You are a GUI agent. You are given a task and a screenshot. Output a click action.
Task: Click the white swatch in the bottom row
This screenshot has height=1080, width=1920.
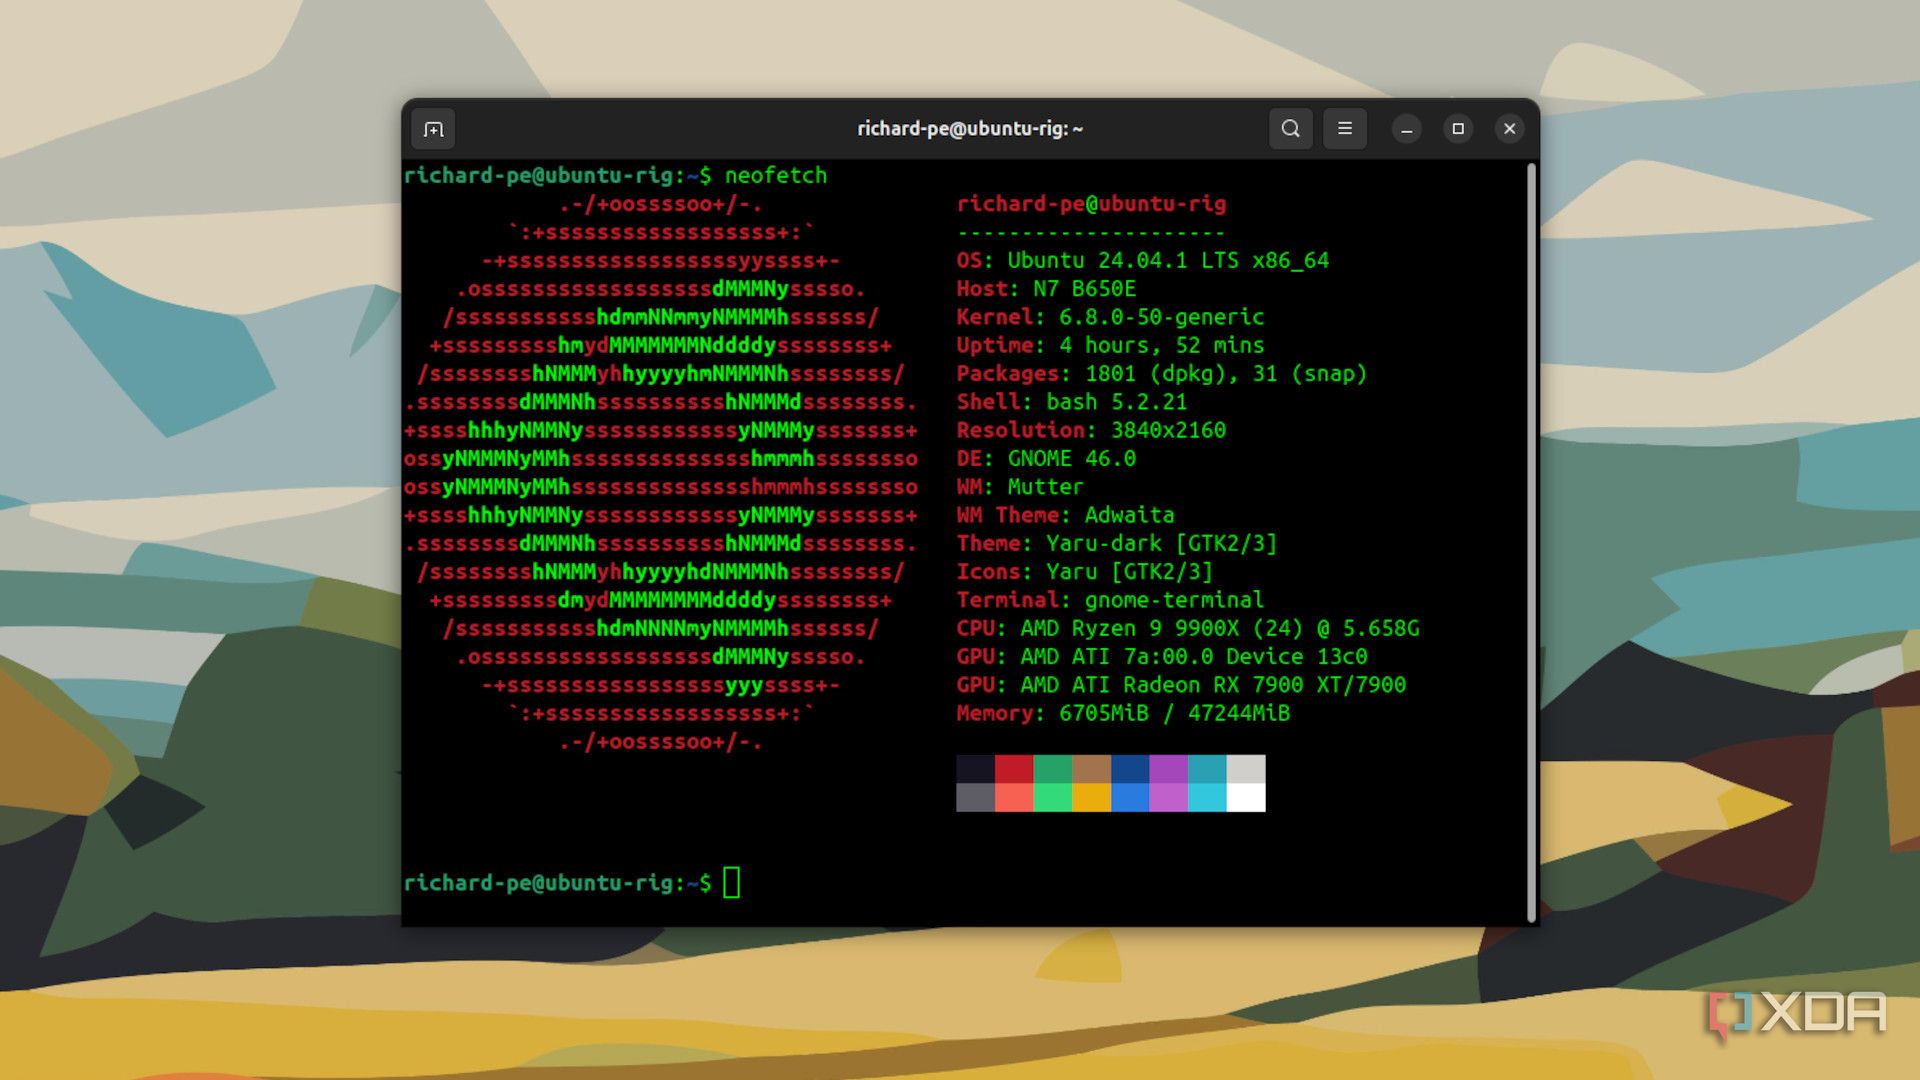tap(1246, 798)
